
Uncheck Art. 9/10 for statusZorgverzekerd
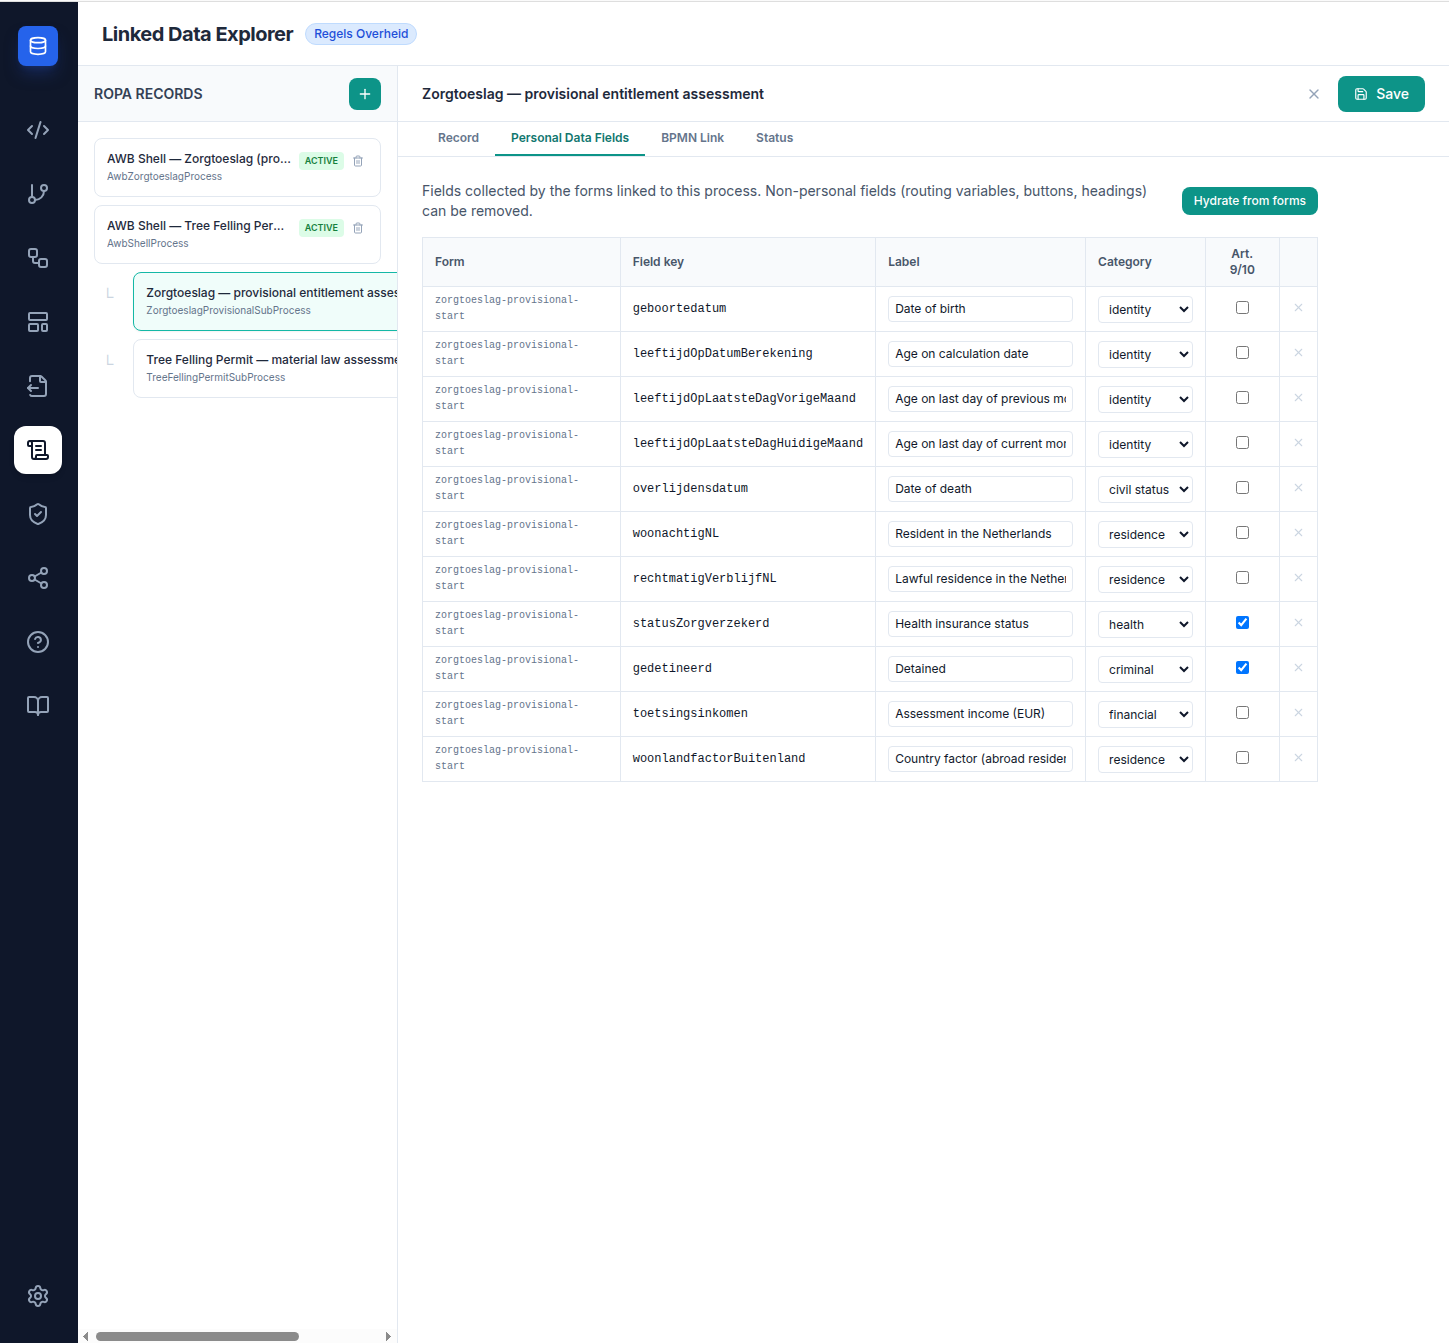[x=1242, y=622]
